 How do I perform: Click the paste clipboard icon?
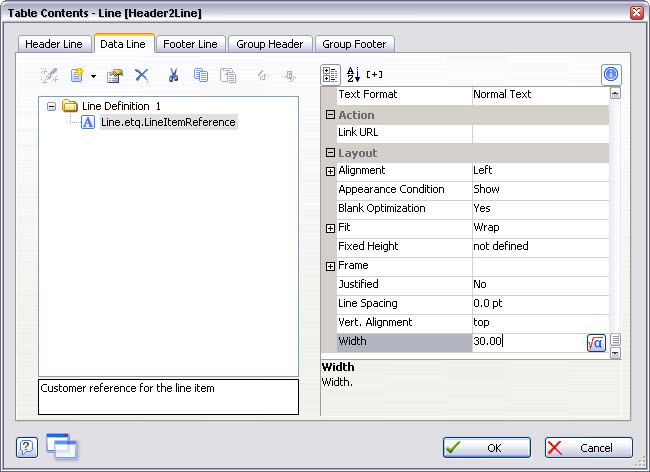click(228, 75)
